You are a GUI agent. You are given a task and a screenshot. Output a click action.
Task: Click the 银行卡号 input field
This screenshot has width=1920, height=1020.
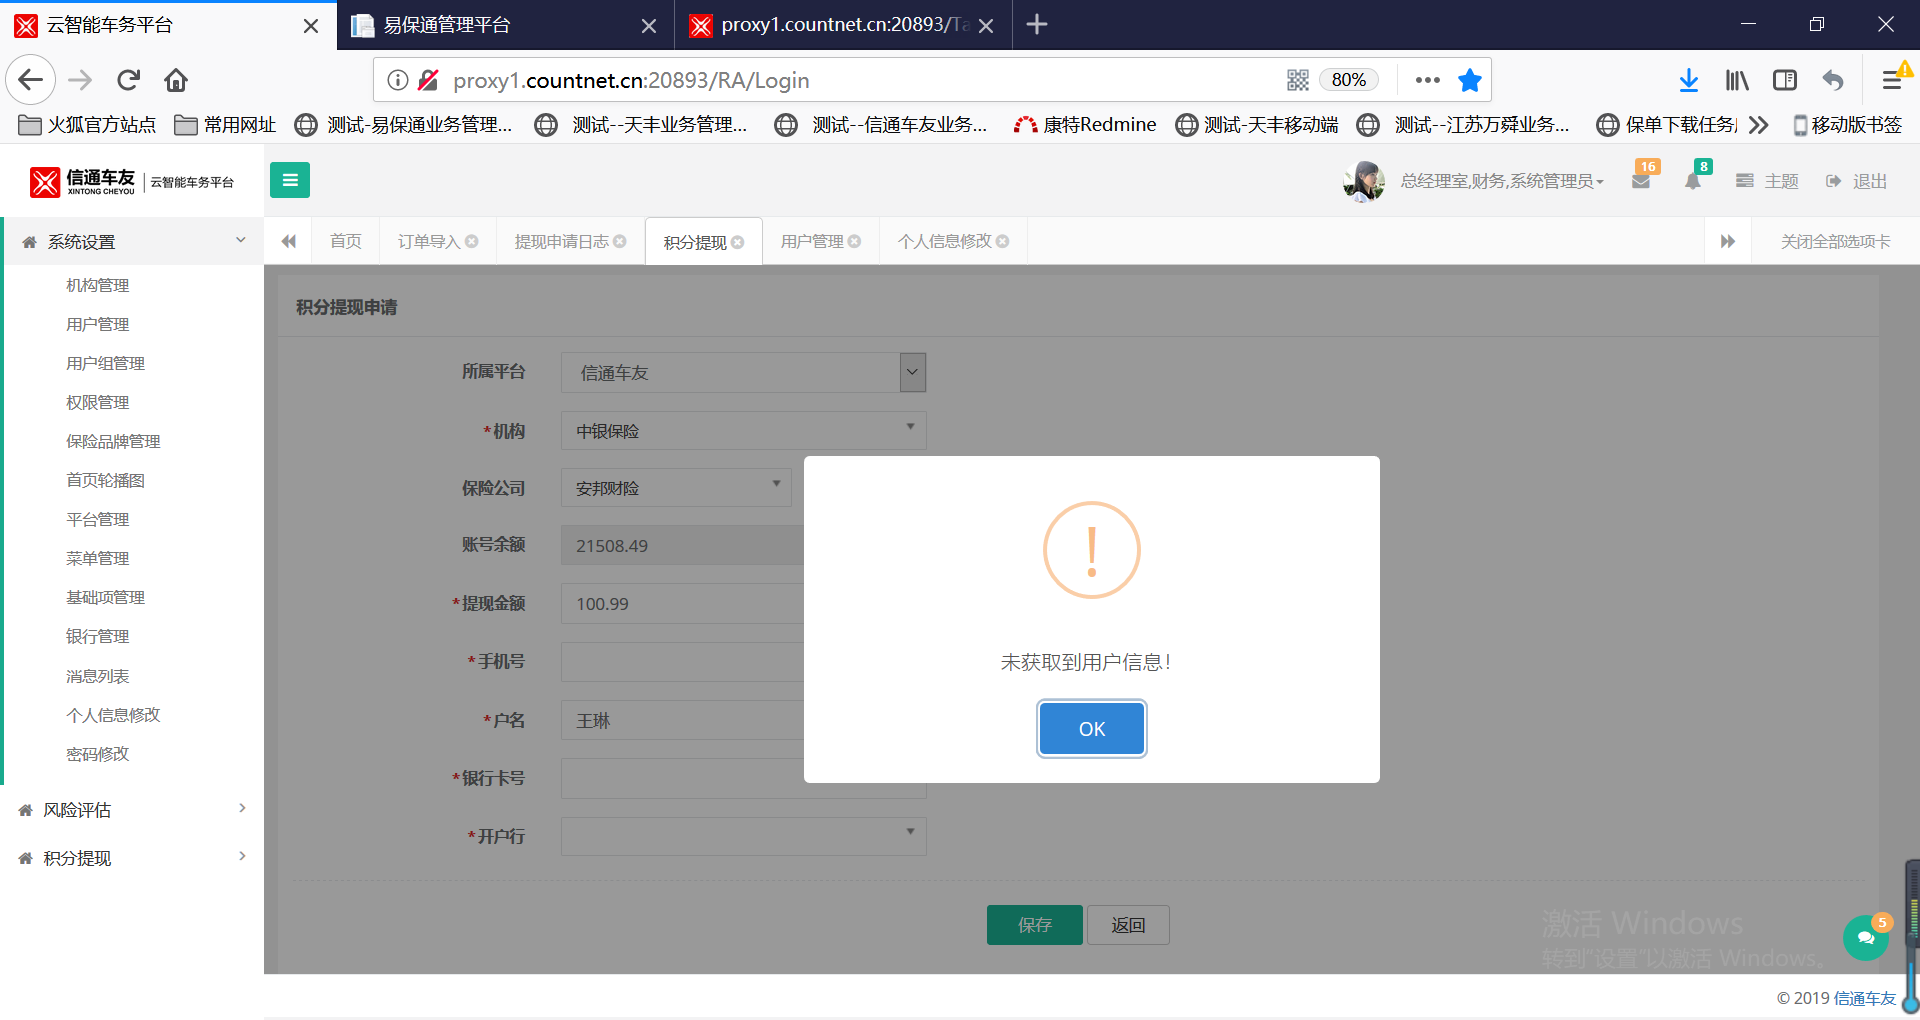click(x=743, y=778)
